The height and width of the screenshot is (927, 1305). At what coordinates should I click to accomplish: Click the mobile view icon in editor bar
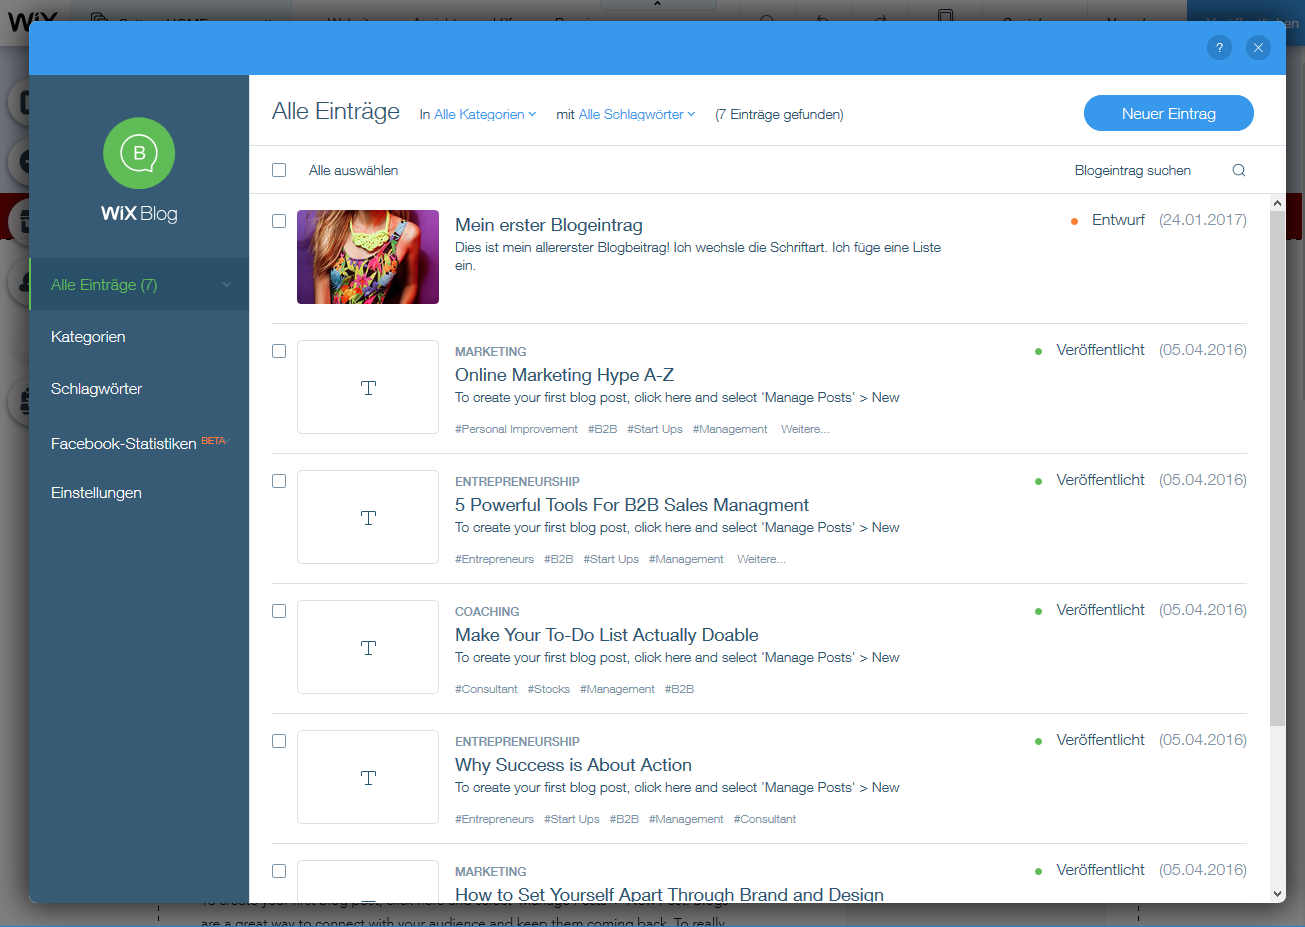[x=945, y=18]
